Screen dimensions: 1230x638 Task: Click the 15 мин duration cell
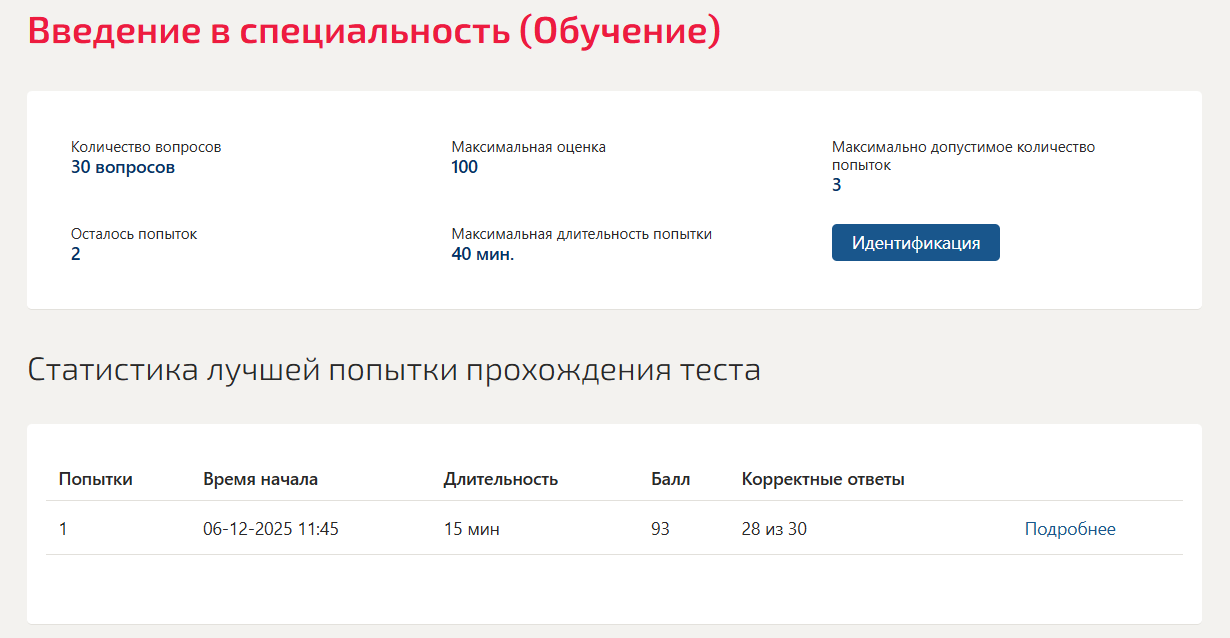pyautogui.click(x=472, y=529)
